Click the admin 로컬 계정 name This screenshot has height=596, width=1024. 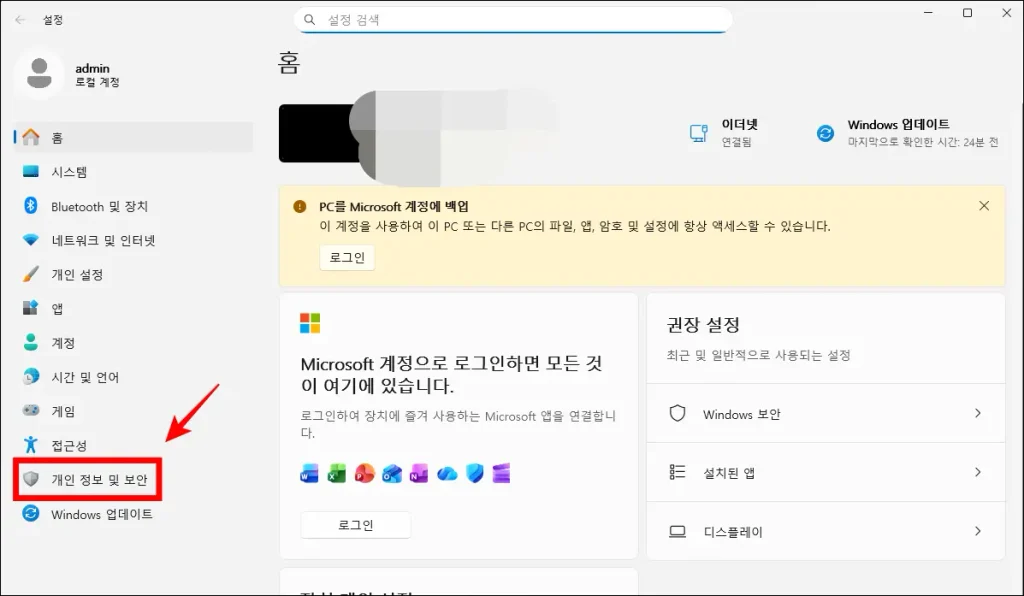click(x=97, y=74)
